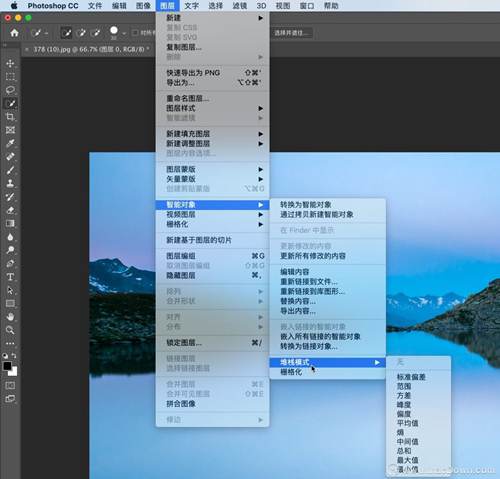Go to Home screen via house icon

tap(14, 33)
